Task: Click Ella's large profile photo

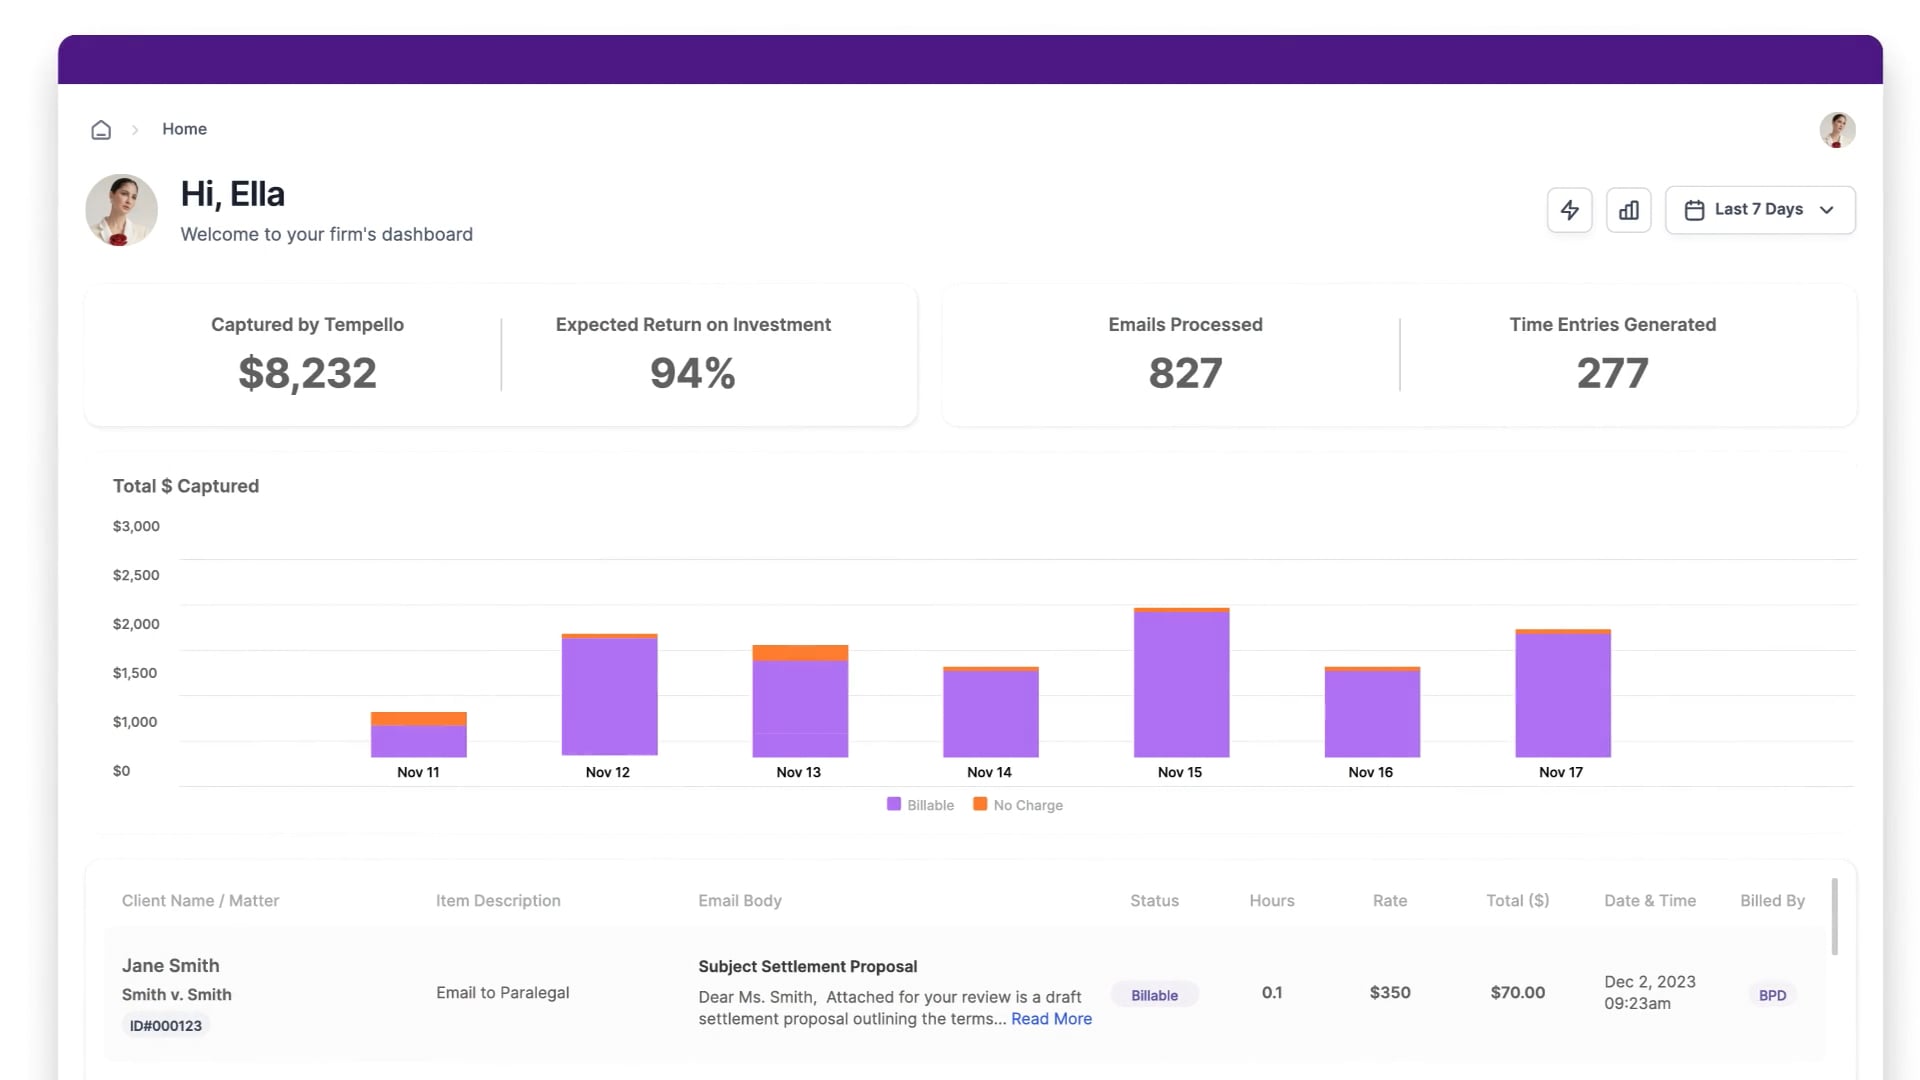Action: coord(122,210)
